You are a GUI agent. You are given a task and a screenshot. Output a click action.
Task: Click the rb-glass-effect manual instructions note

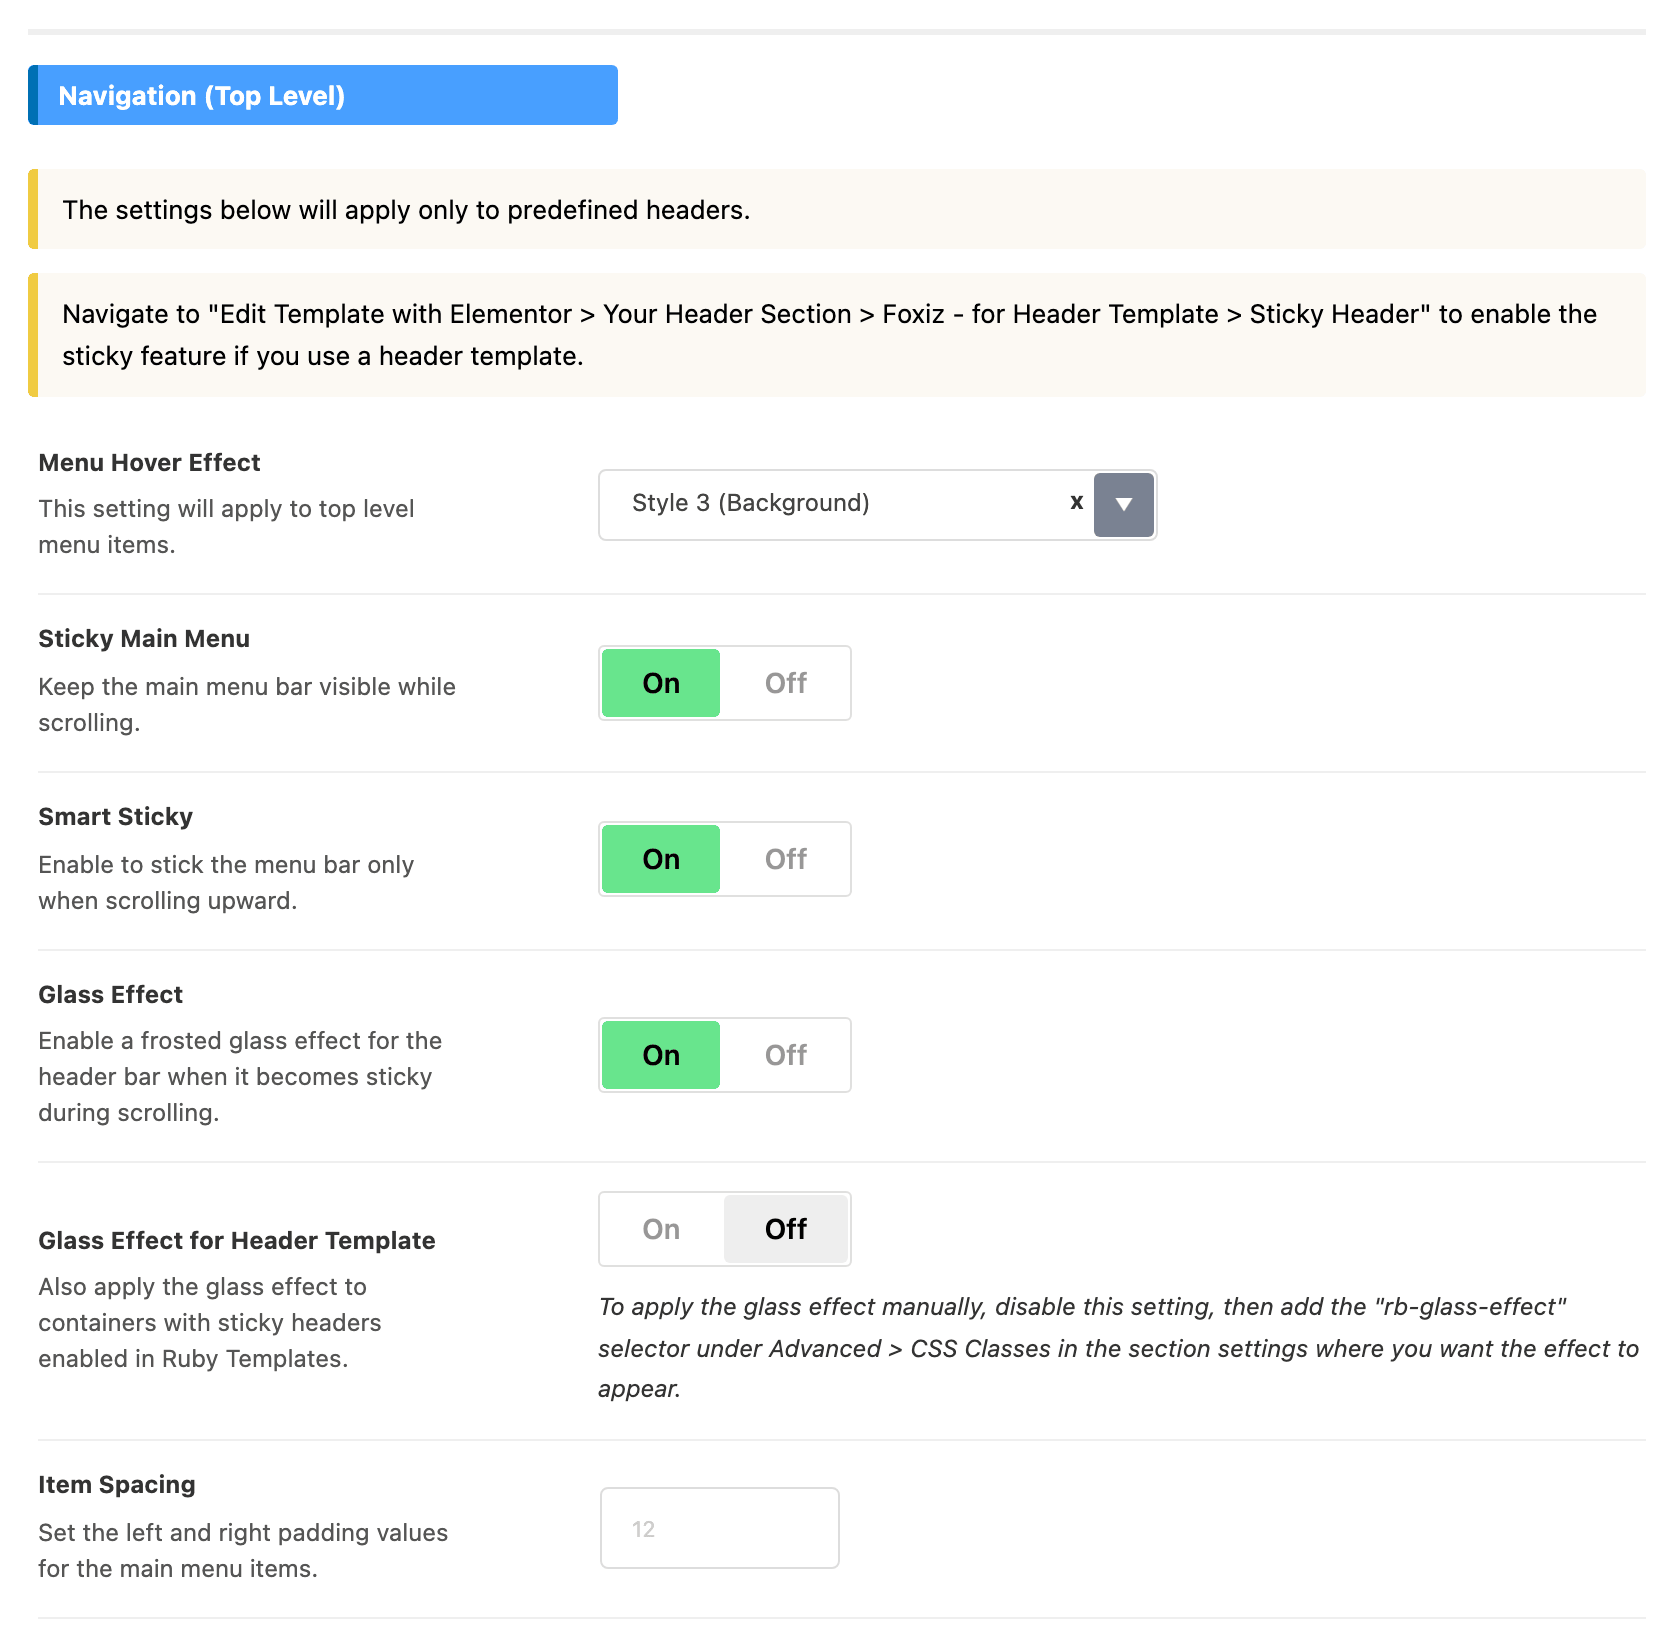1118,1348
